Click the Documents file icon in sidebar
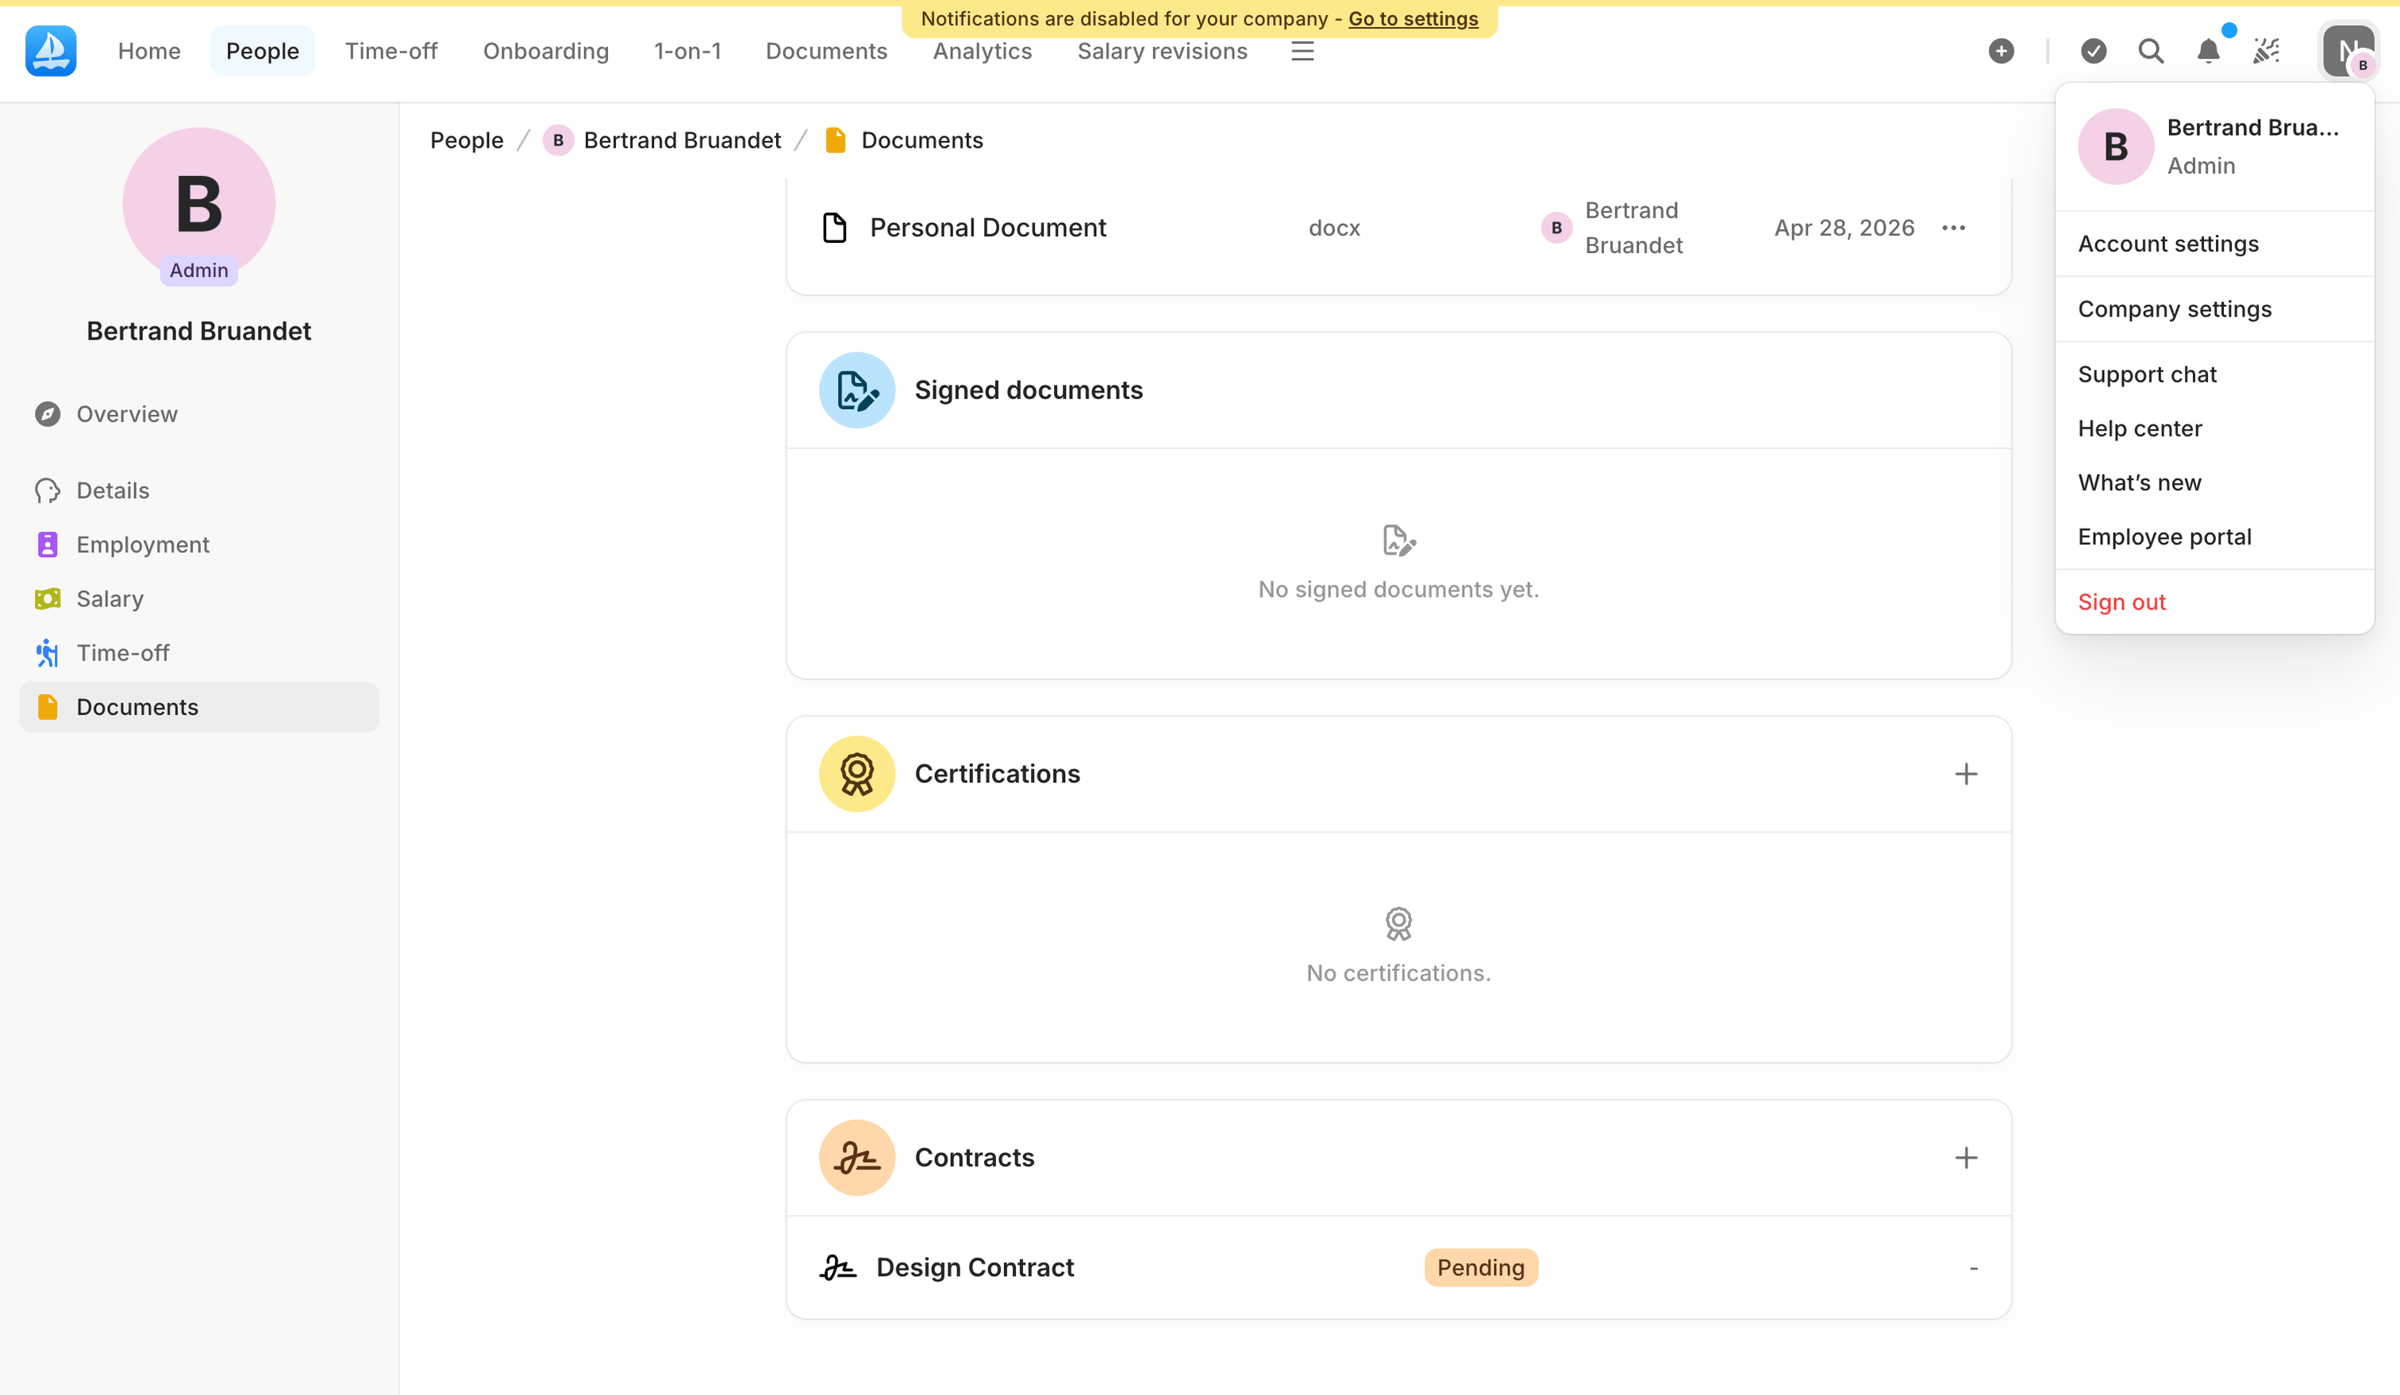The height and width of the screenshot is (1395, 2400). click(x=47, y=707)
